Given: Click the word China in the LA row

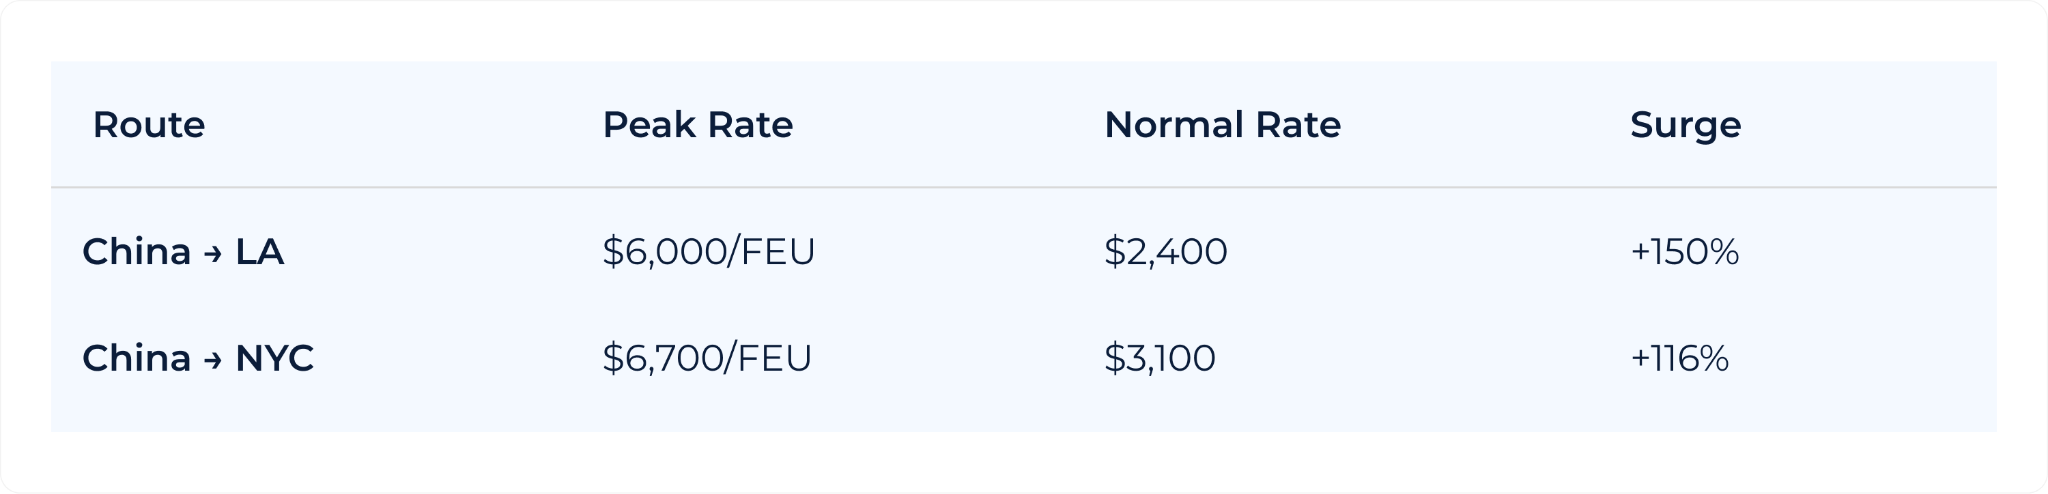Looking at the screenshot, I should tap(136, 251).
